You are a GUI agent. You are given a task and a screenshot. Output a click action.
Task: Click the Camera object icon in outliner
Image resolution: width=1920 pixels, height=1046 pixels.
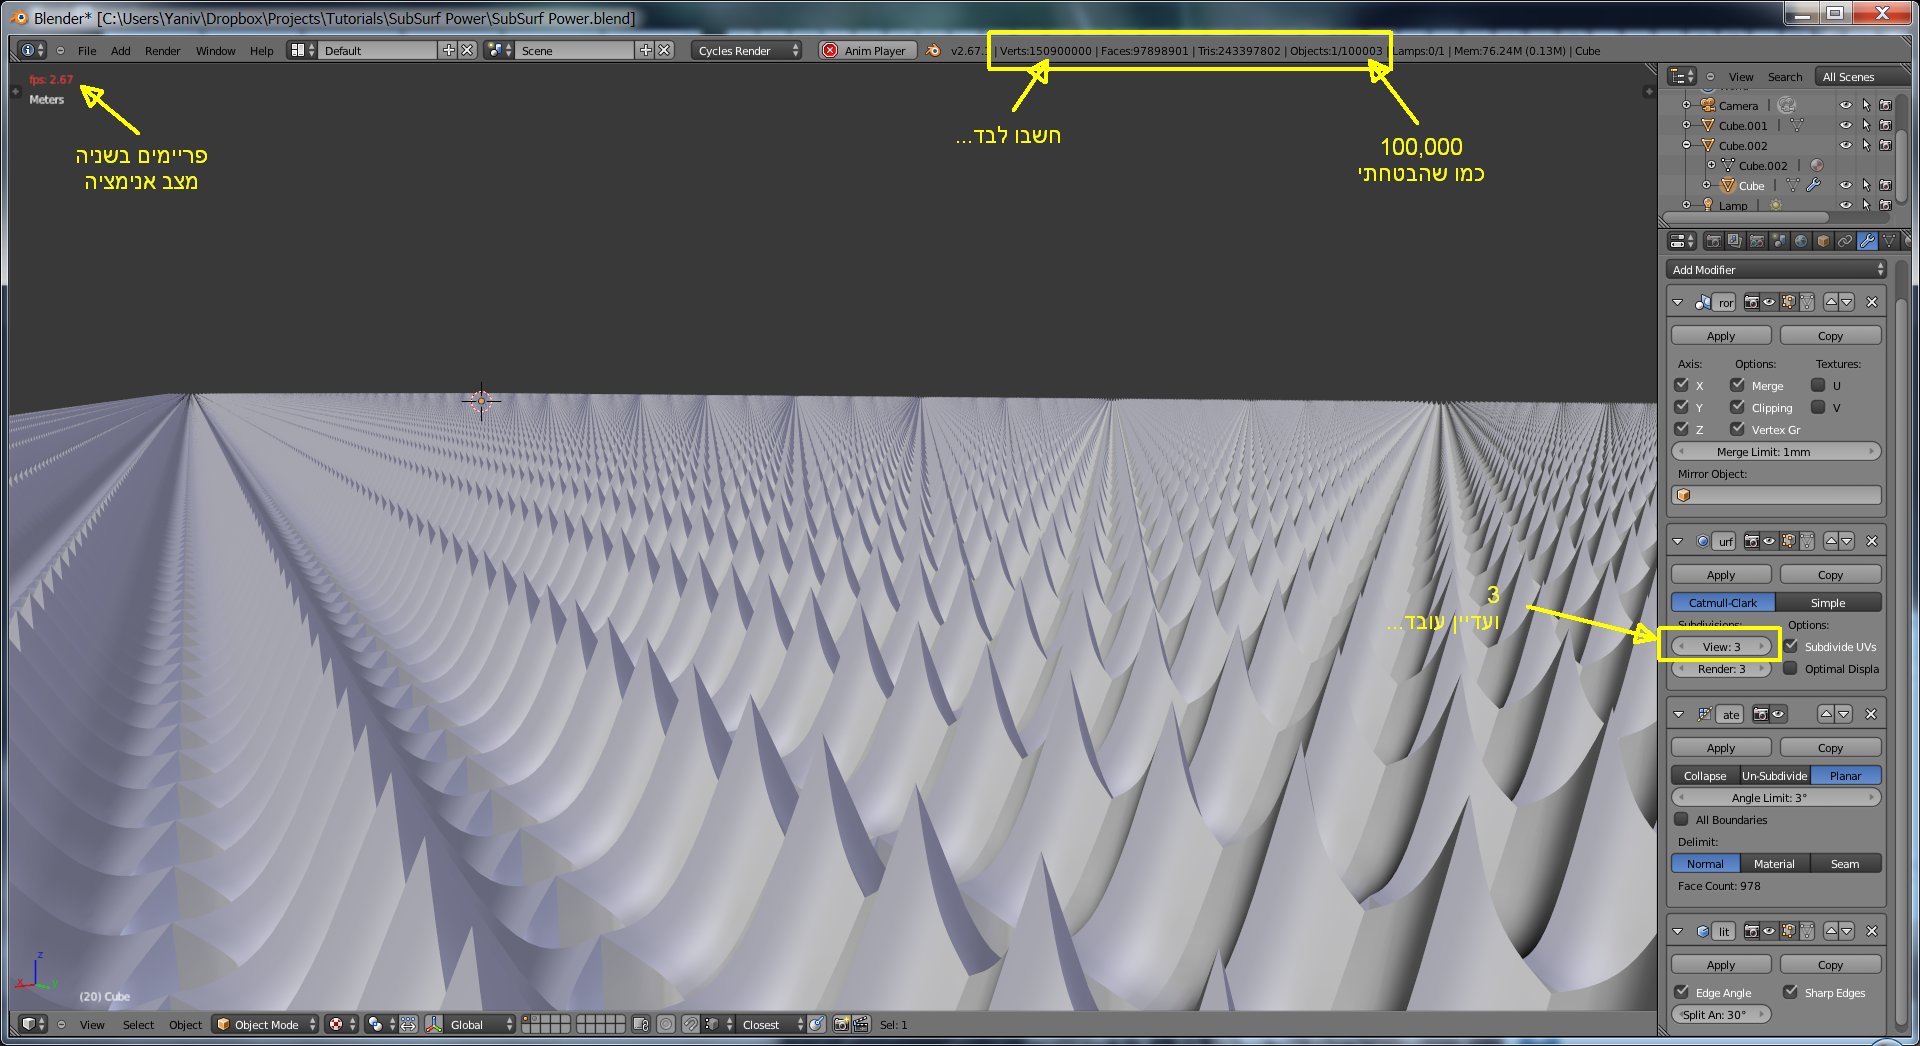pos(1708,105)
